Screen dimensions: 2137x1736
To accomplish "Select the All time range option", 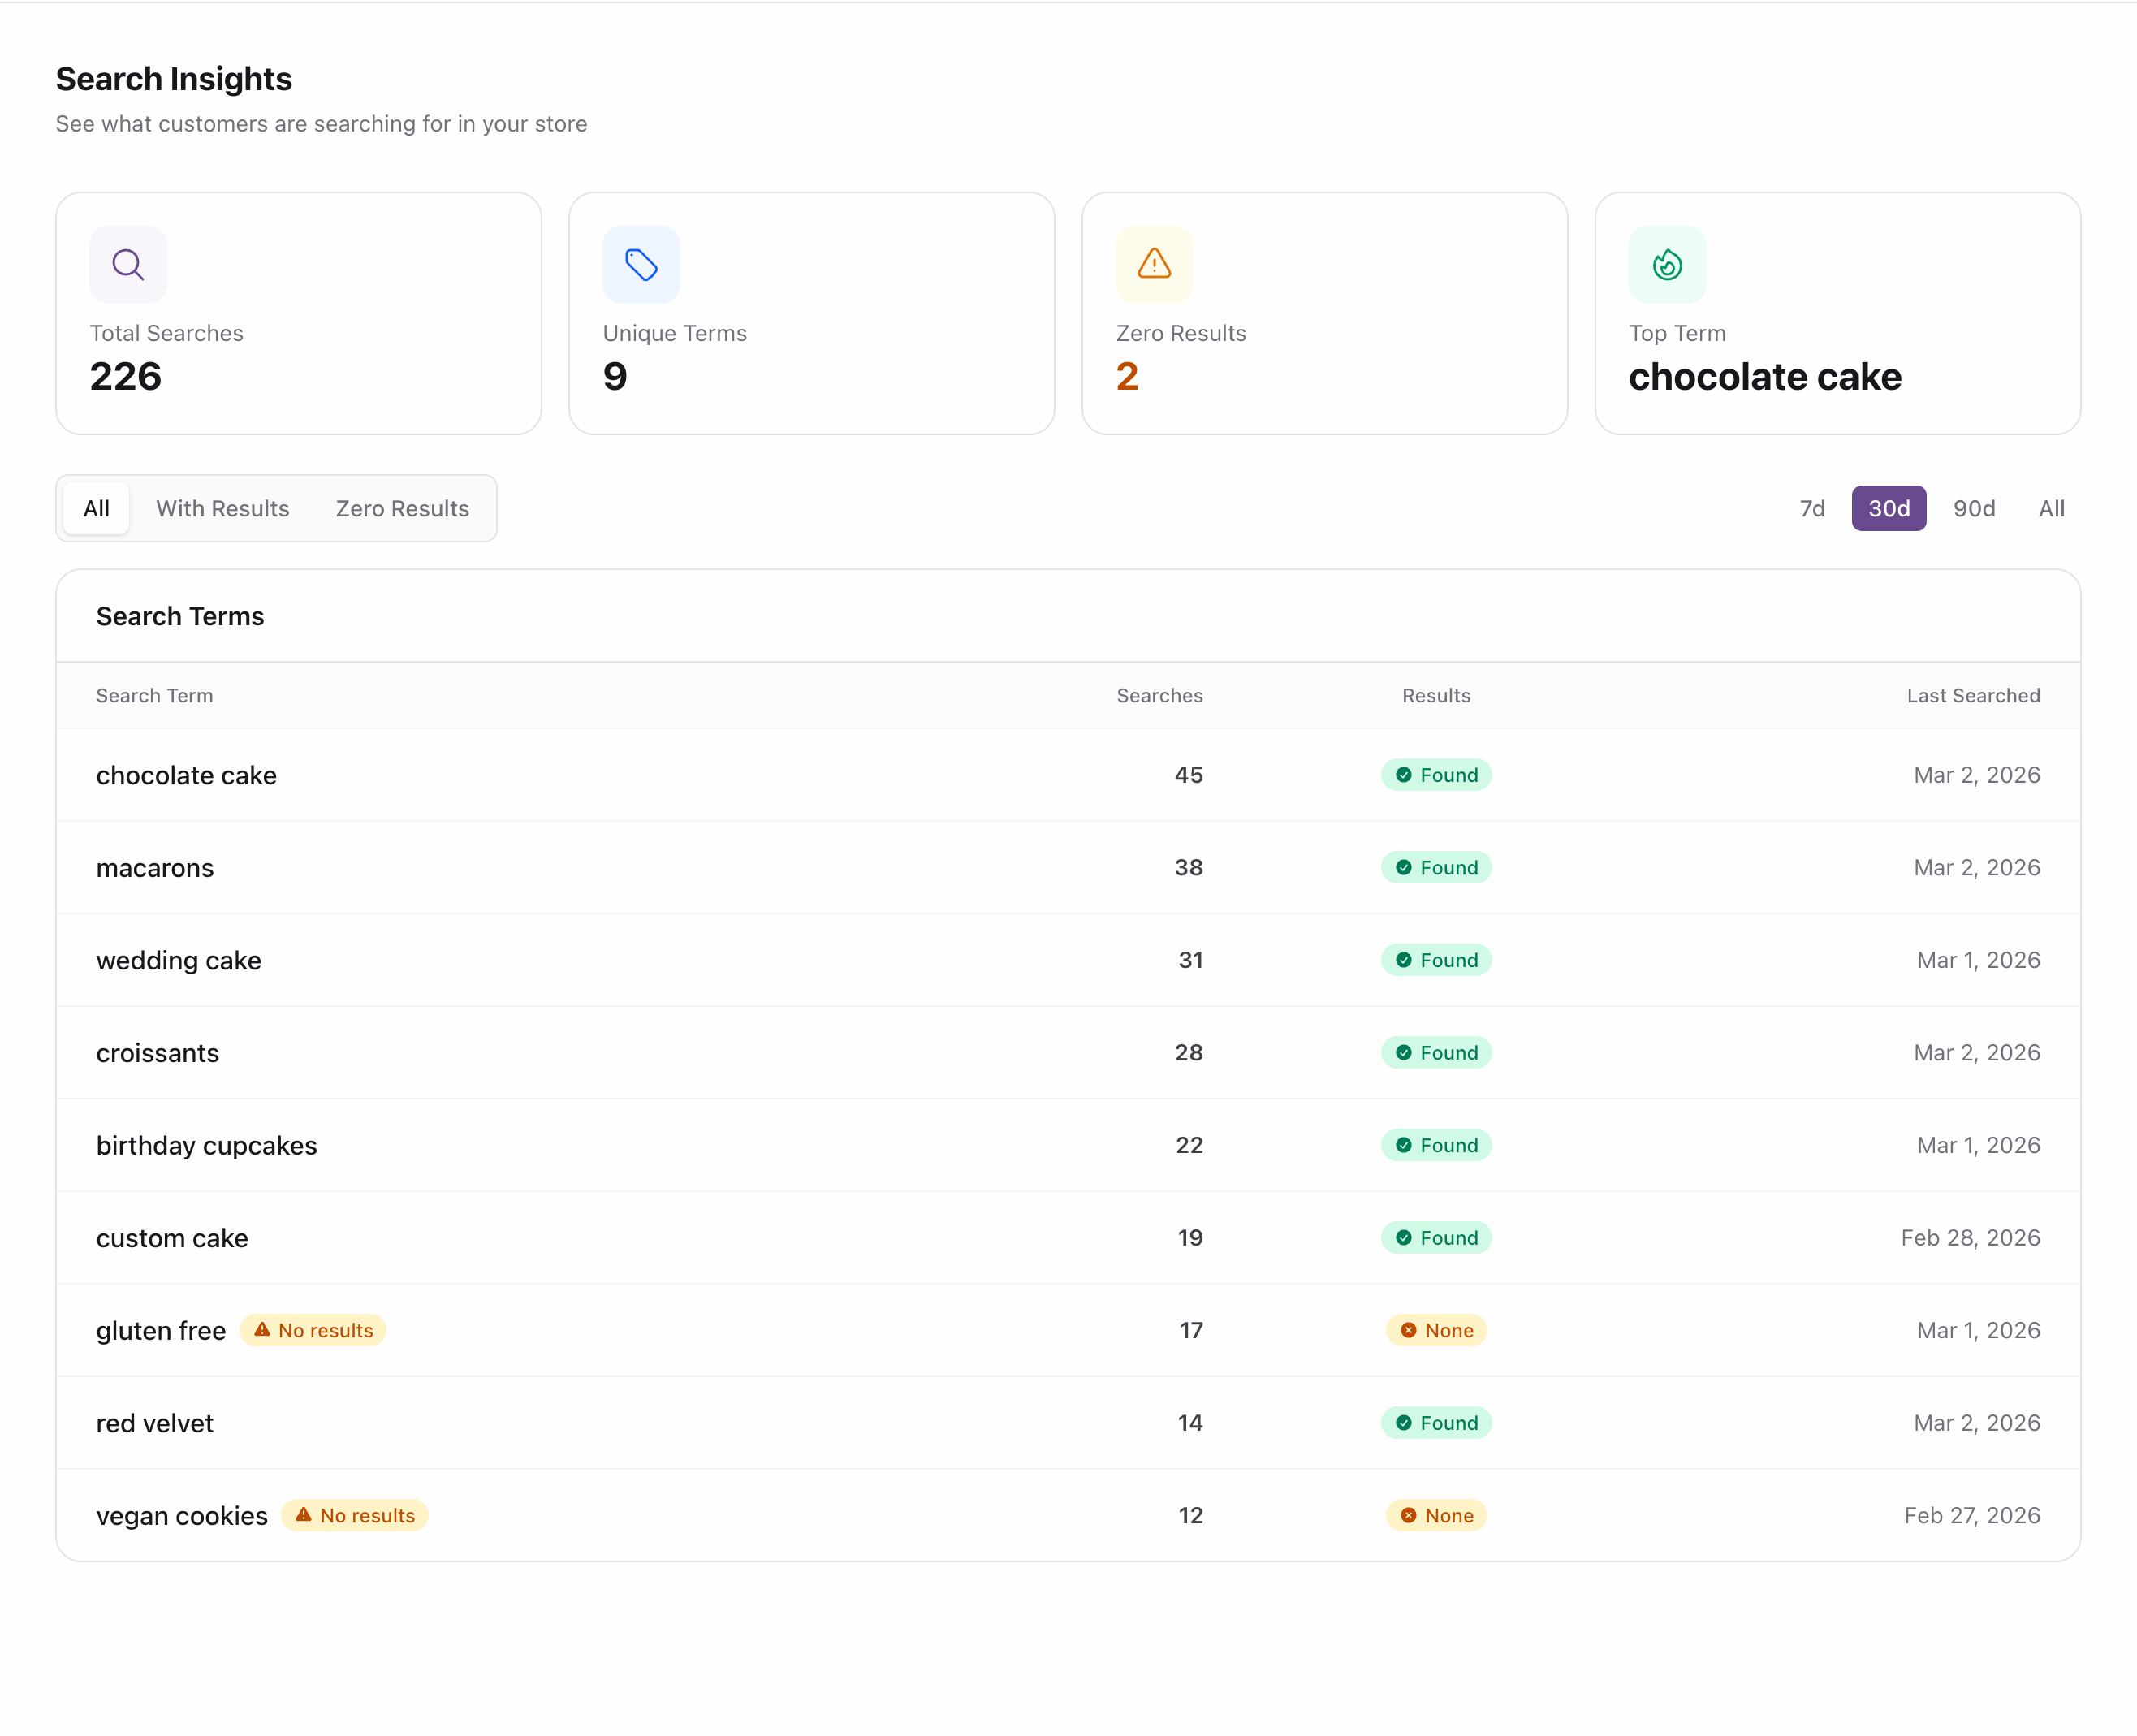I will (2051, 508).
